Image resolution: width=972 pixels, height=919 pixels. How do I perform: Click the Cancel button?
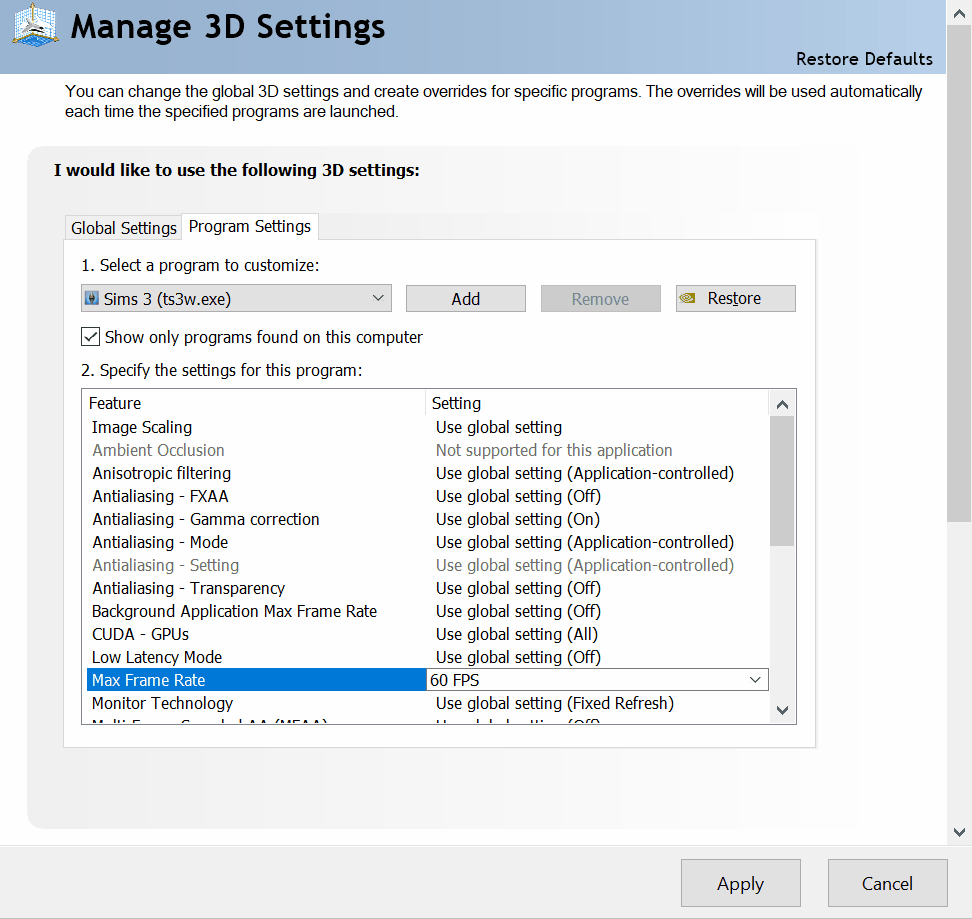click(x=887, y=883)
